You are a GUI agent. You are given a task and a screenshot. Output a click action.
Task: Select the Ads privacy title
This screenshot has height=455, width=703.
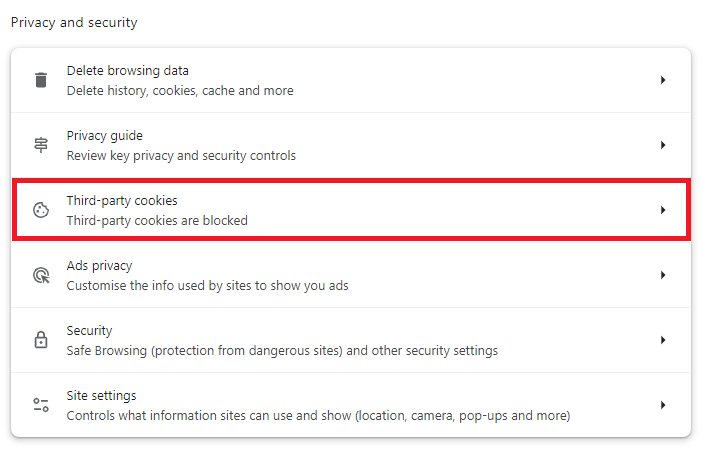click(x=99, y=266)
